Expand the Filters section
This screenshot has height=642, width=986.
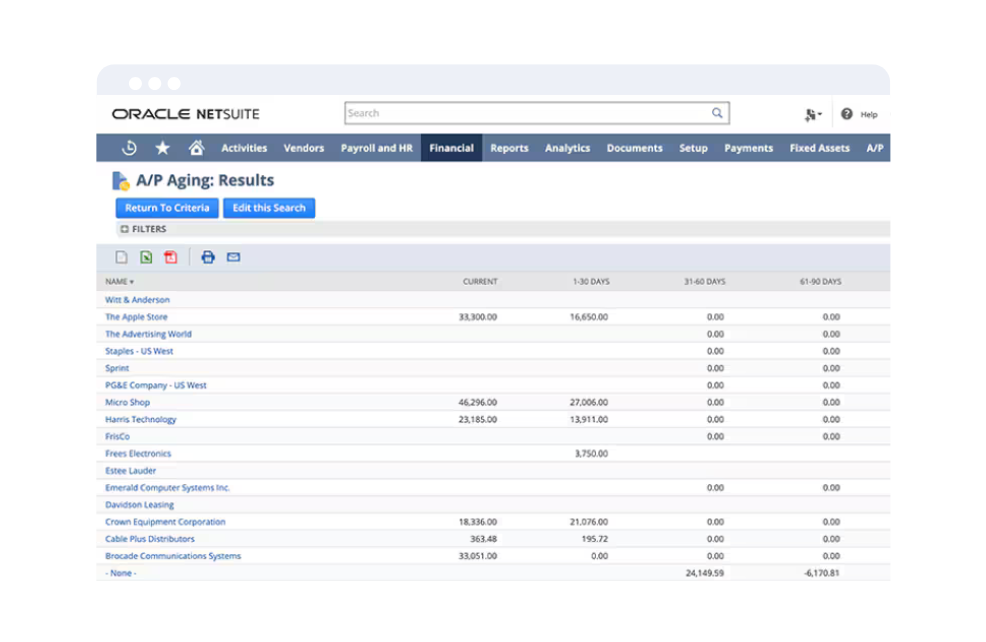(125, 229)
